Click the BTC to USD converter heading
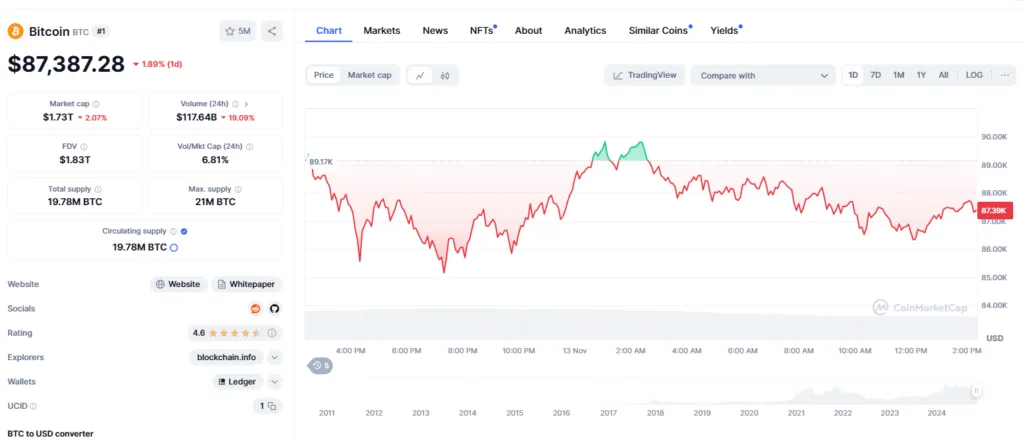This screenshot has height=442, width=1024. pyautogui.click(x=50, y=434)
